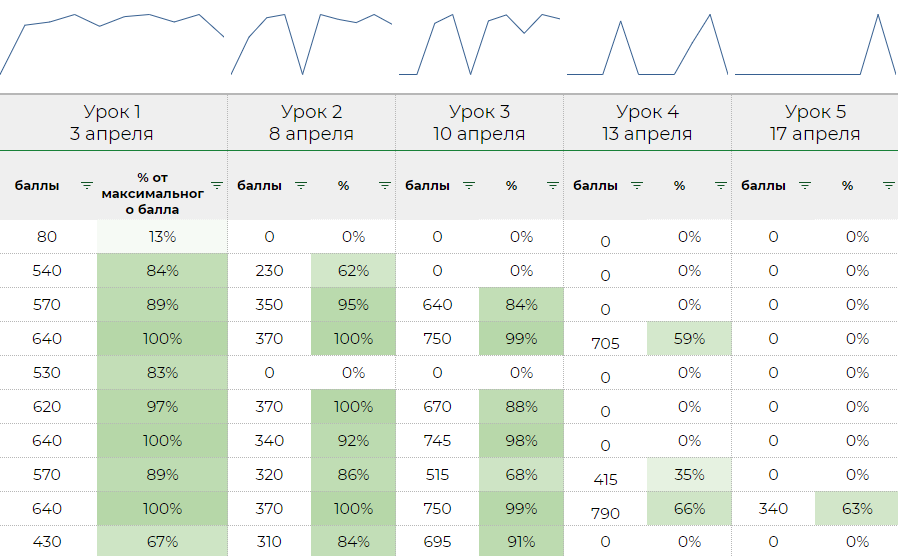
Task: Click filter icon for Урок 2 баллы
Action: pyautogui.click(x=301, y=185)
